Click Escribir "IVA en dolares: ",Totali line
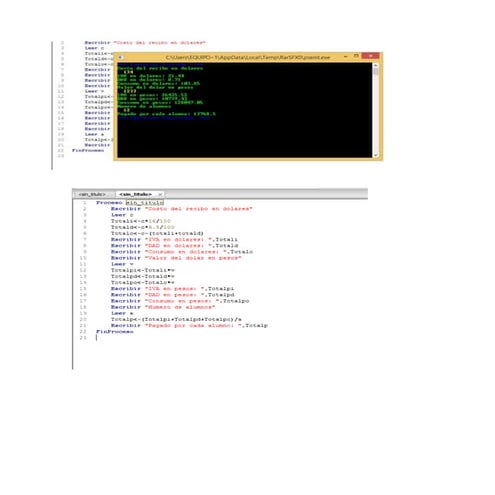The image size is (495, 495). pyautogui.click(x=174, y=240)
